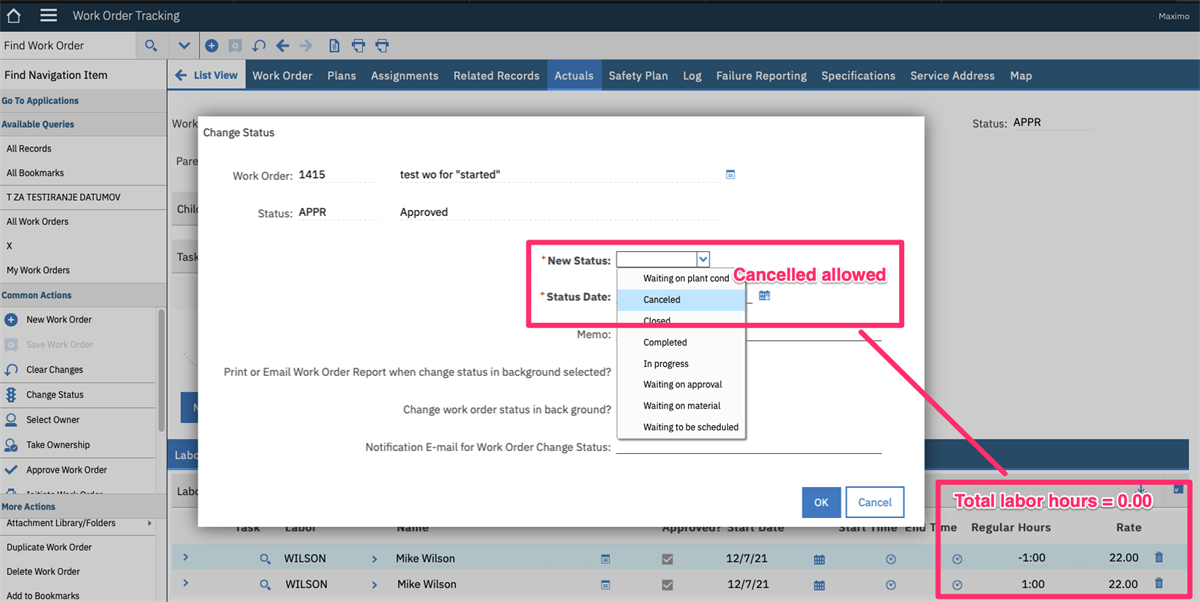Click the second printer toolbar icon
1200x602 pixels.
pos(382,46)
